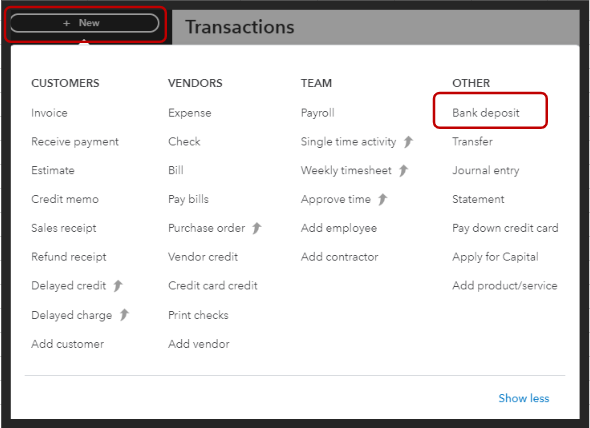Open Refund receipt form
The height and width of the screenshot is (428, 590).
(69, 257)
